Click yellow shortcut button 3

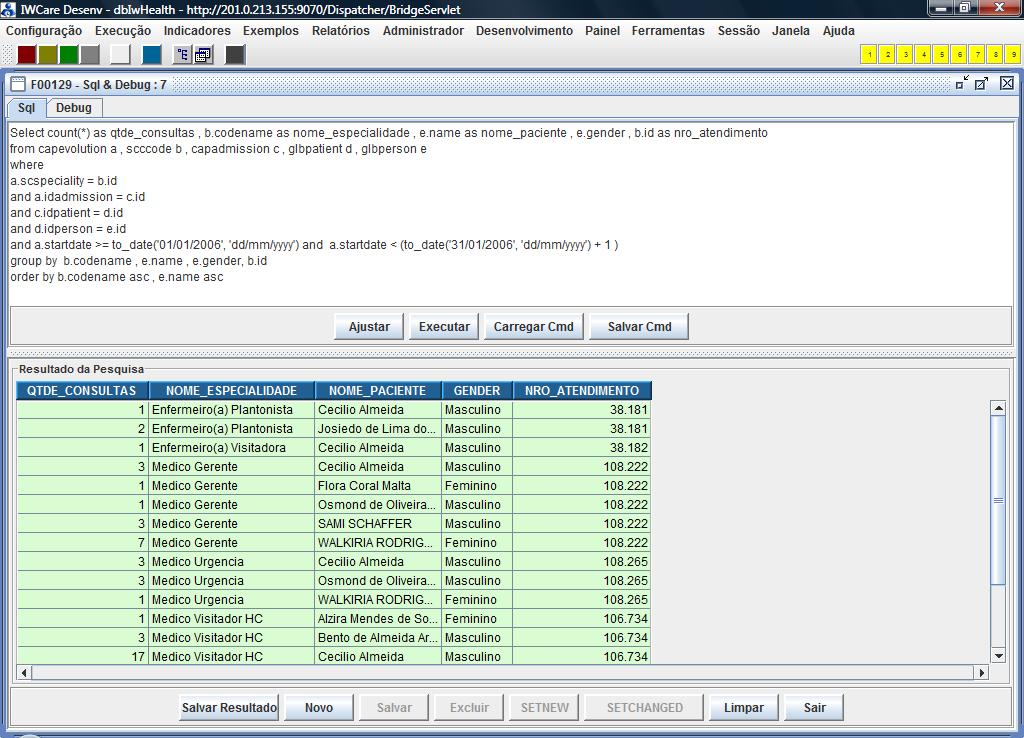[x=905, y=55]
